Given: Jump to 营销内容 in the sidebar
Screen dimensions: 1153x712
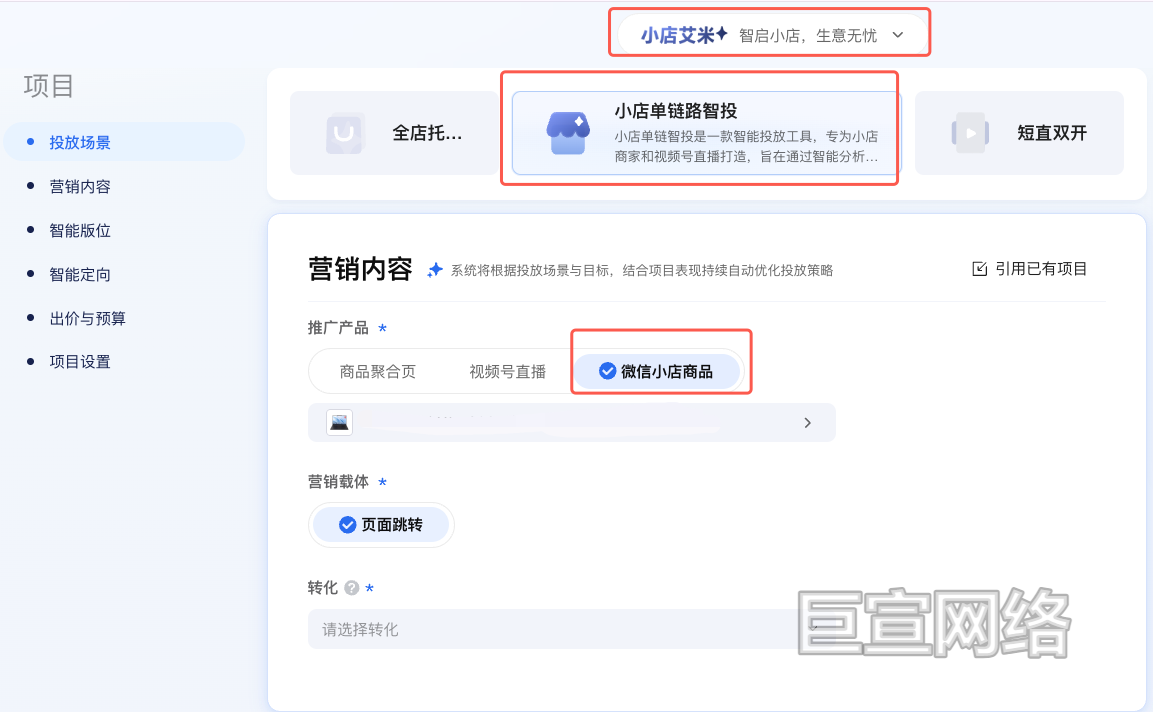Looking at the screenshot, I should pos(79,187).
